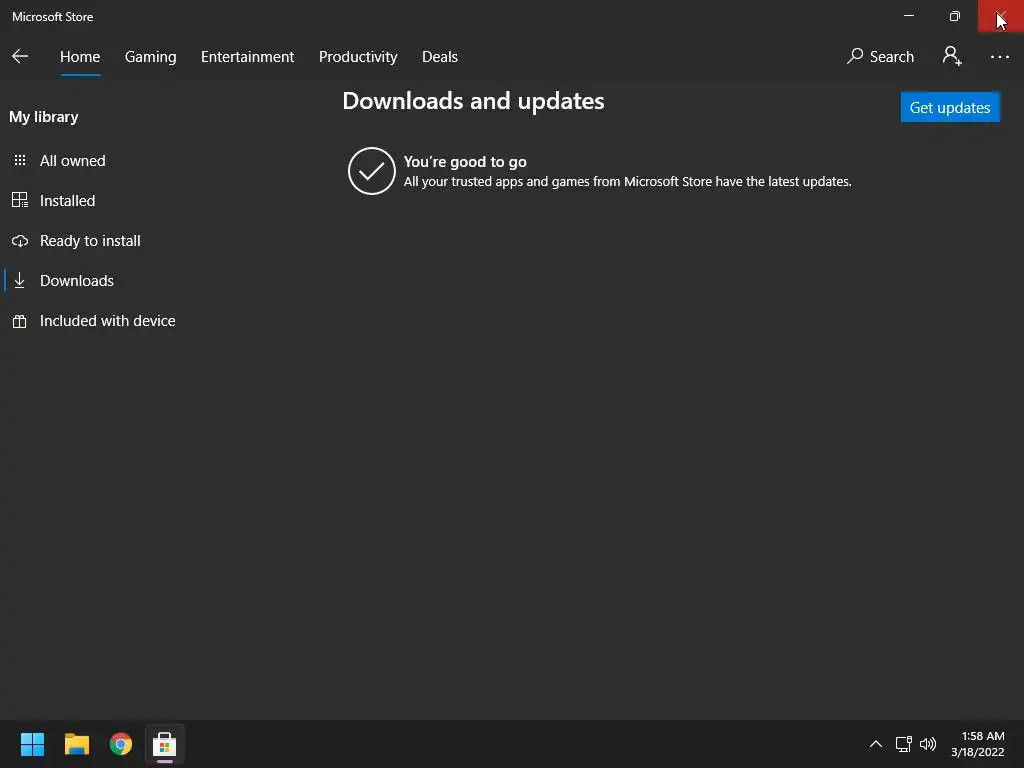The height and width of the screenshot is (768, 1024).
Task: Open the network status tray icon
Action: point(904,744)
